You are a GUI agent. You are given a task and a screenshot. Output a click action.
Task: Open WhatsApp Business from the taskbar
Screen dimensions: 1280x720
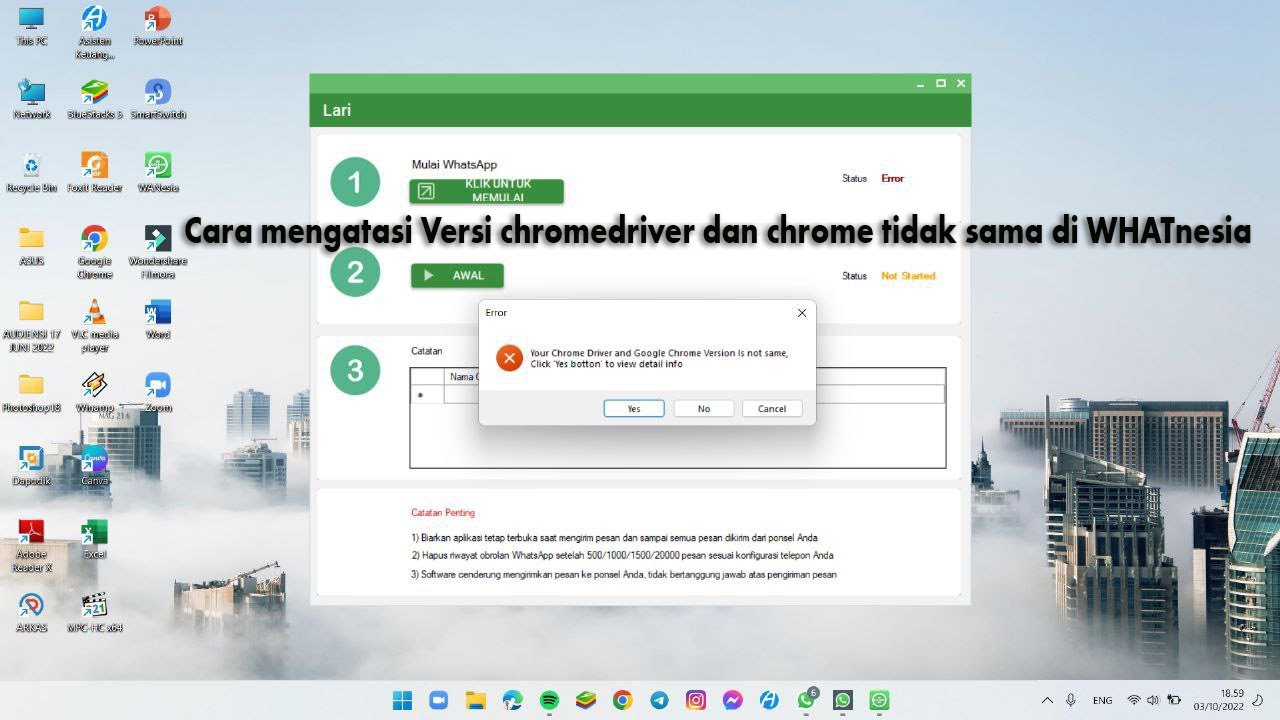pos(843,700)
